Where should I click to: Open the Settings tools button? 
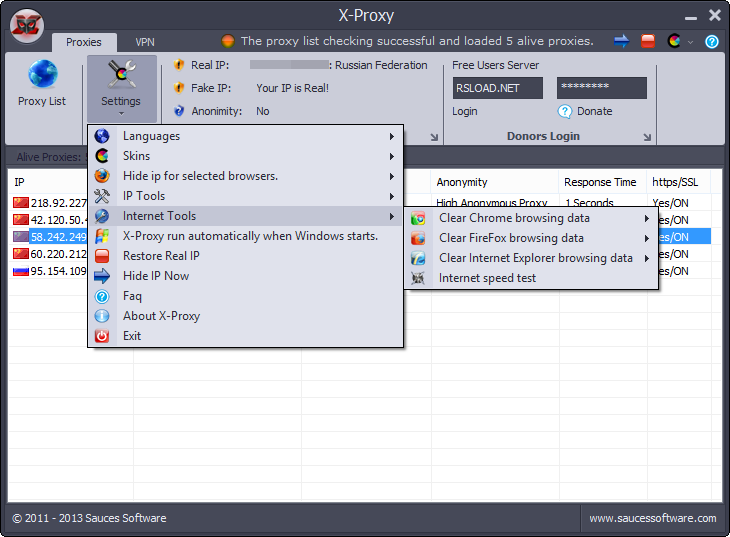(x=122, y=88)
